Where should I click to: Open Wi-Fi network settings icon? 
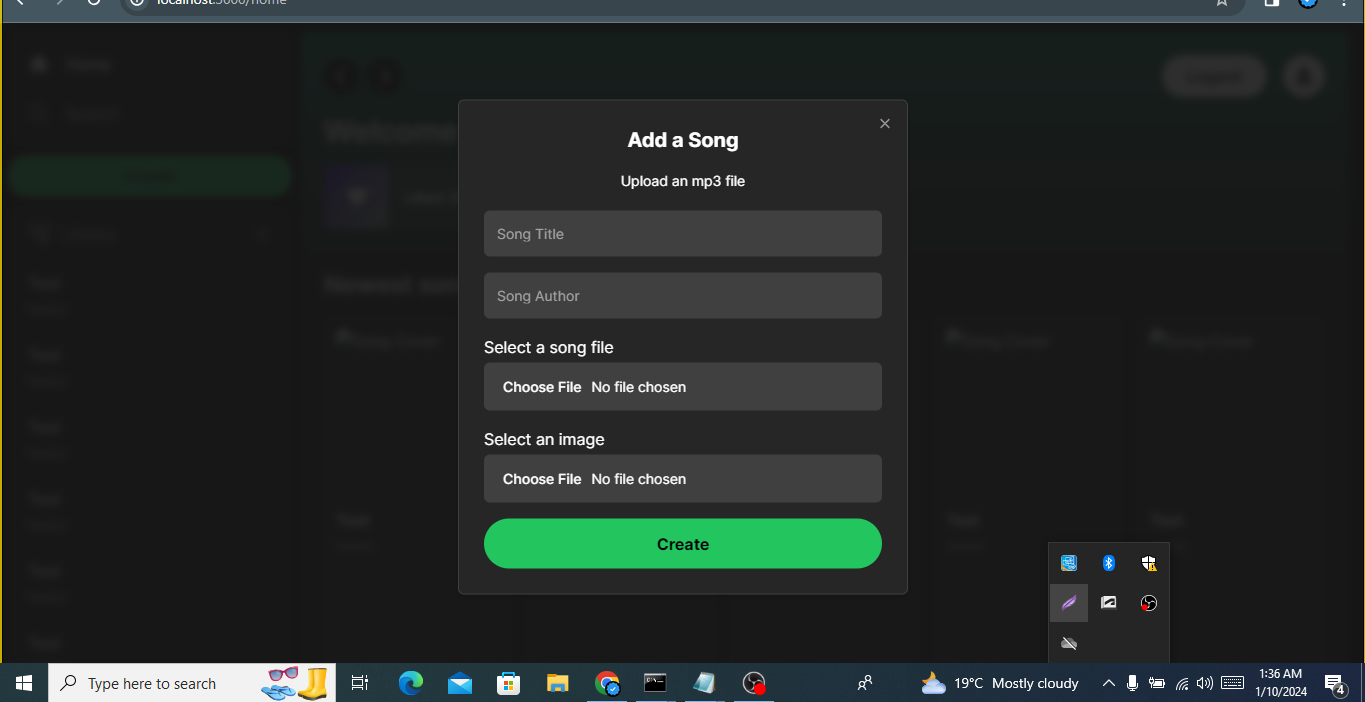click(1182, 683)
